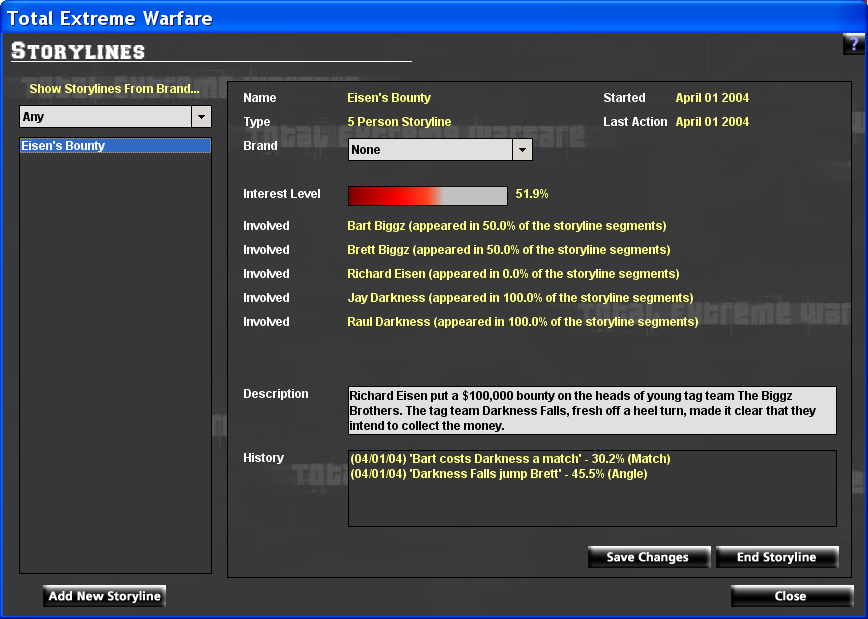Click the Save Changes button

(648, 557)
